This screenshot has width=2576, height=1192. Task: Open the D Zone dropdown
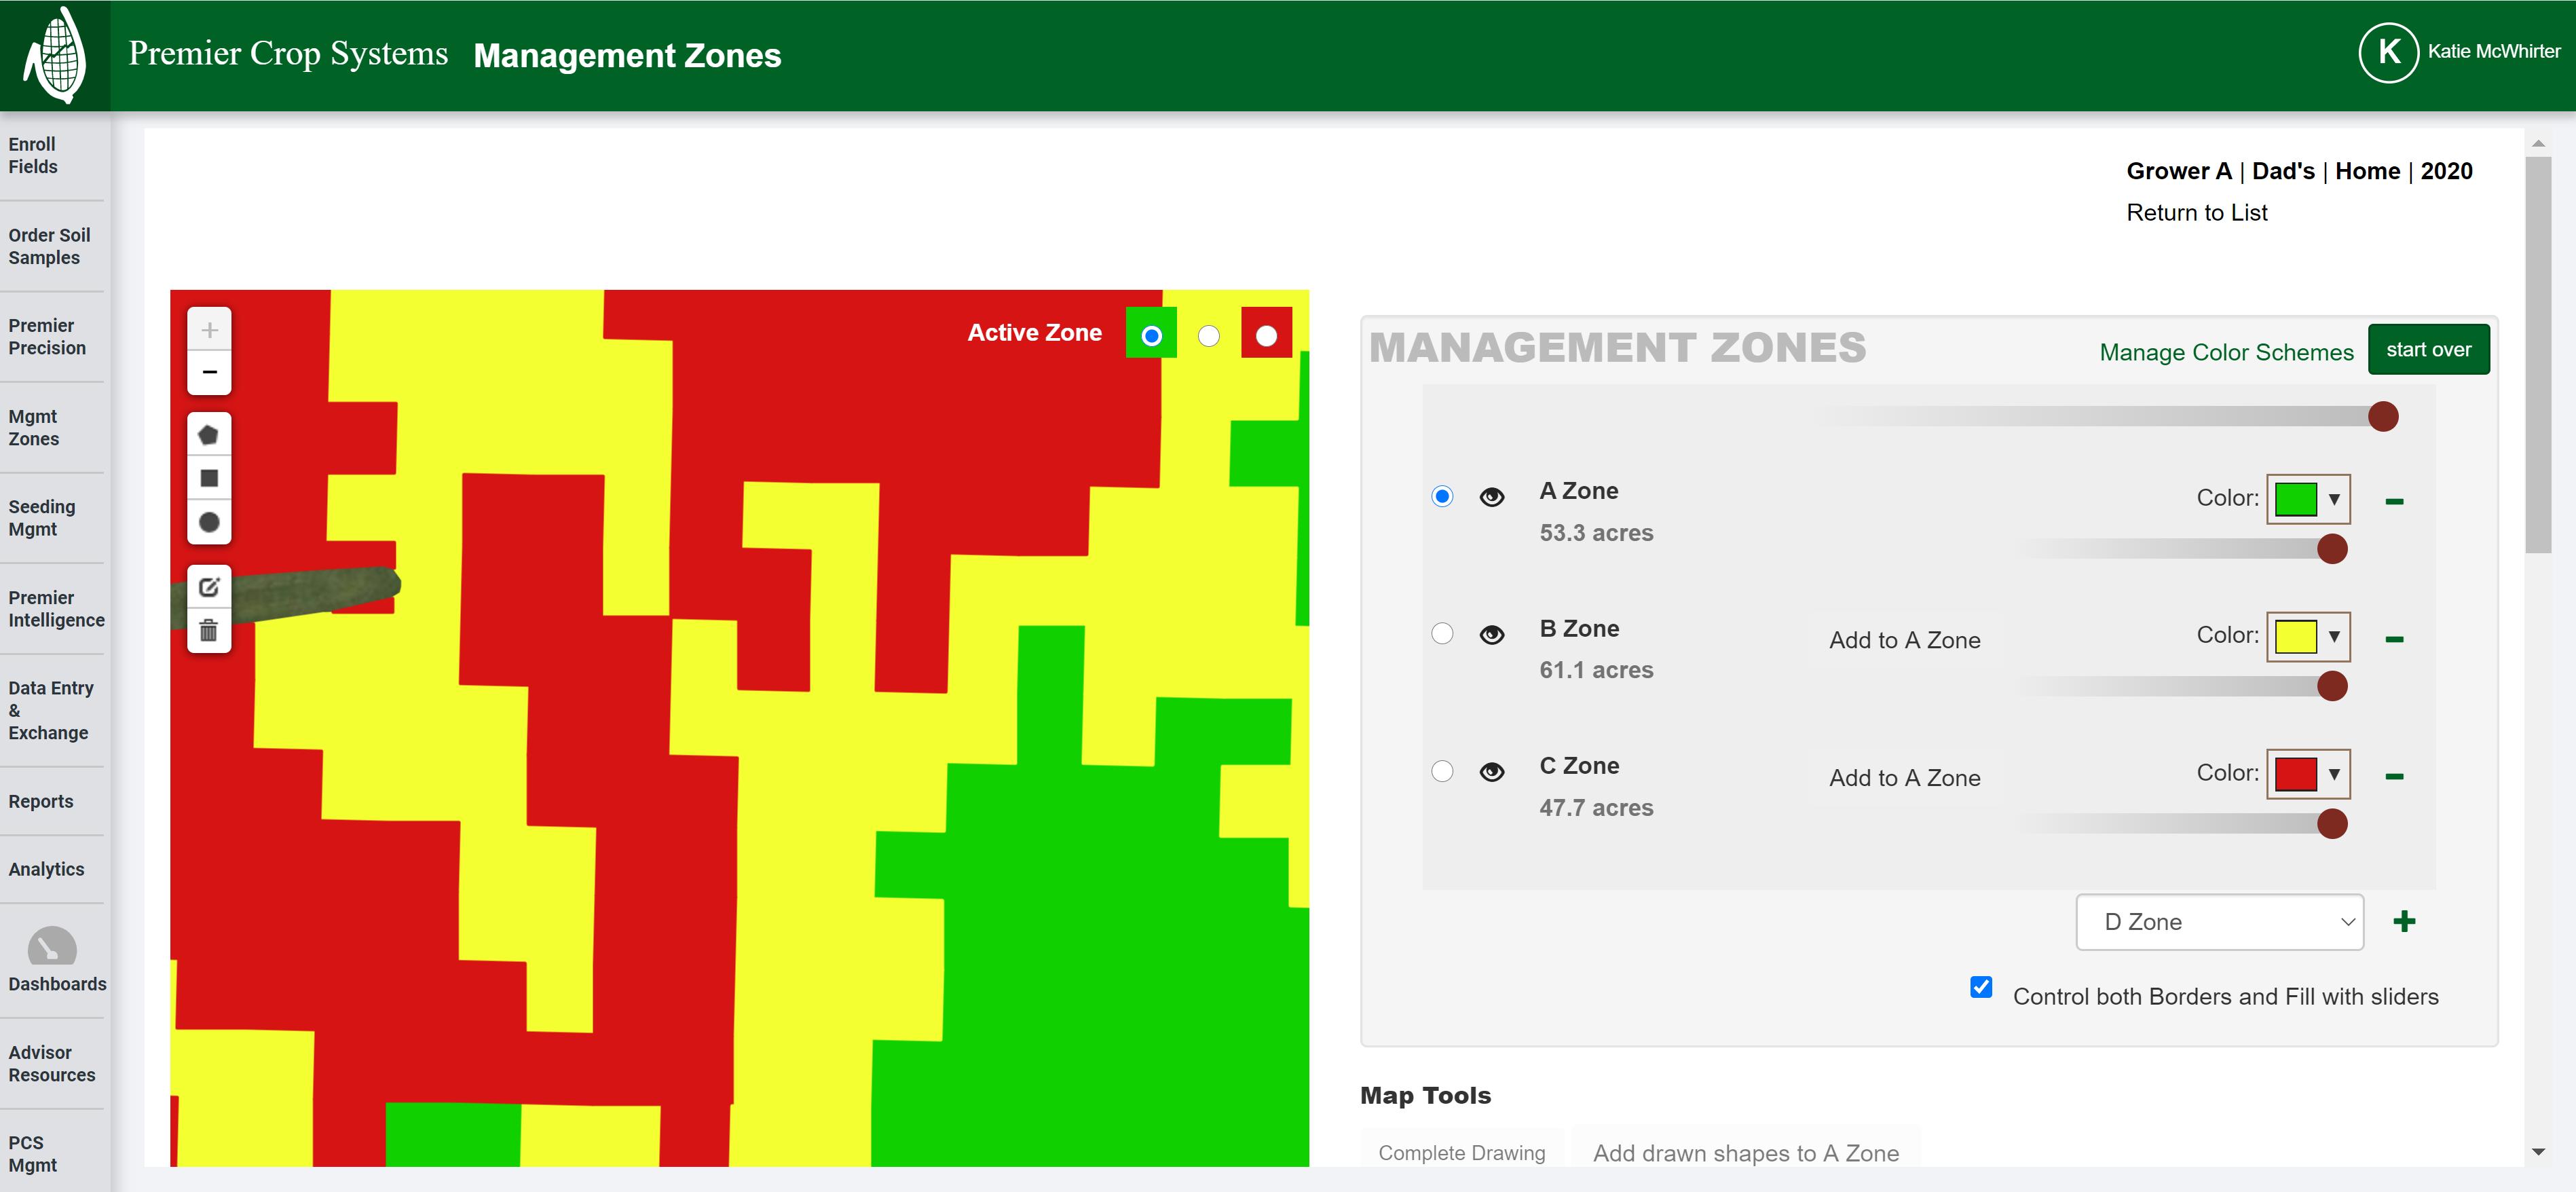point(2219,922)
